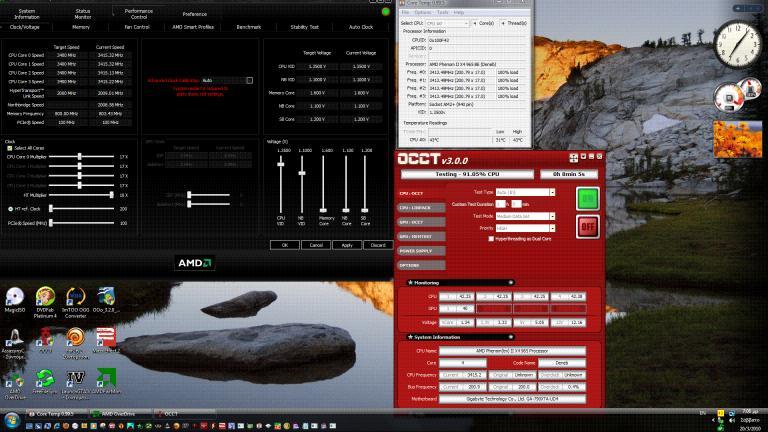768x432 pixels.
Task: Open the Stability Test tab
Action: tap(304, 27)
